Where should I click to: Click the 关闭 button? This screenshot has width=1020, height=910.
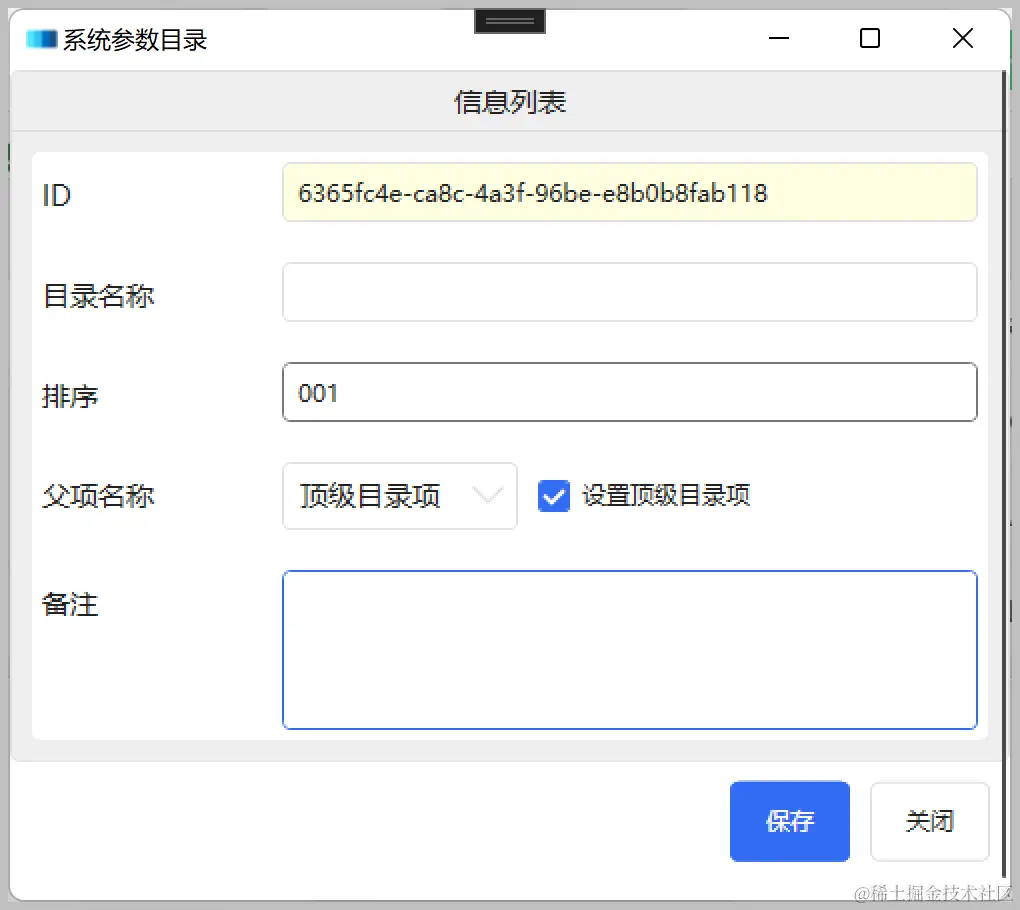pyautogui.click(x=930, y=822)
